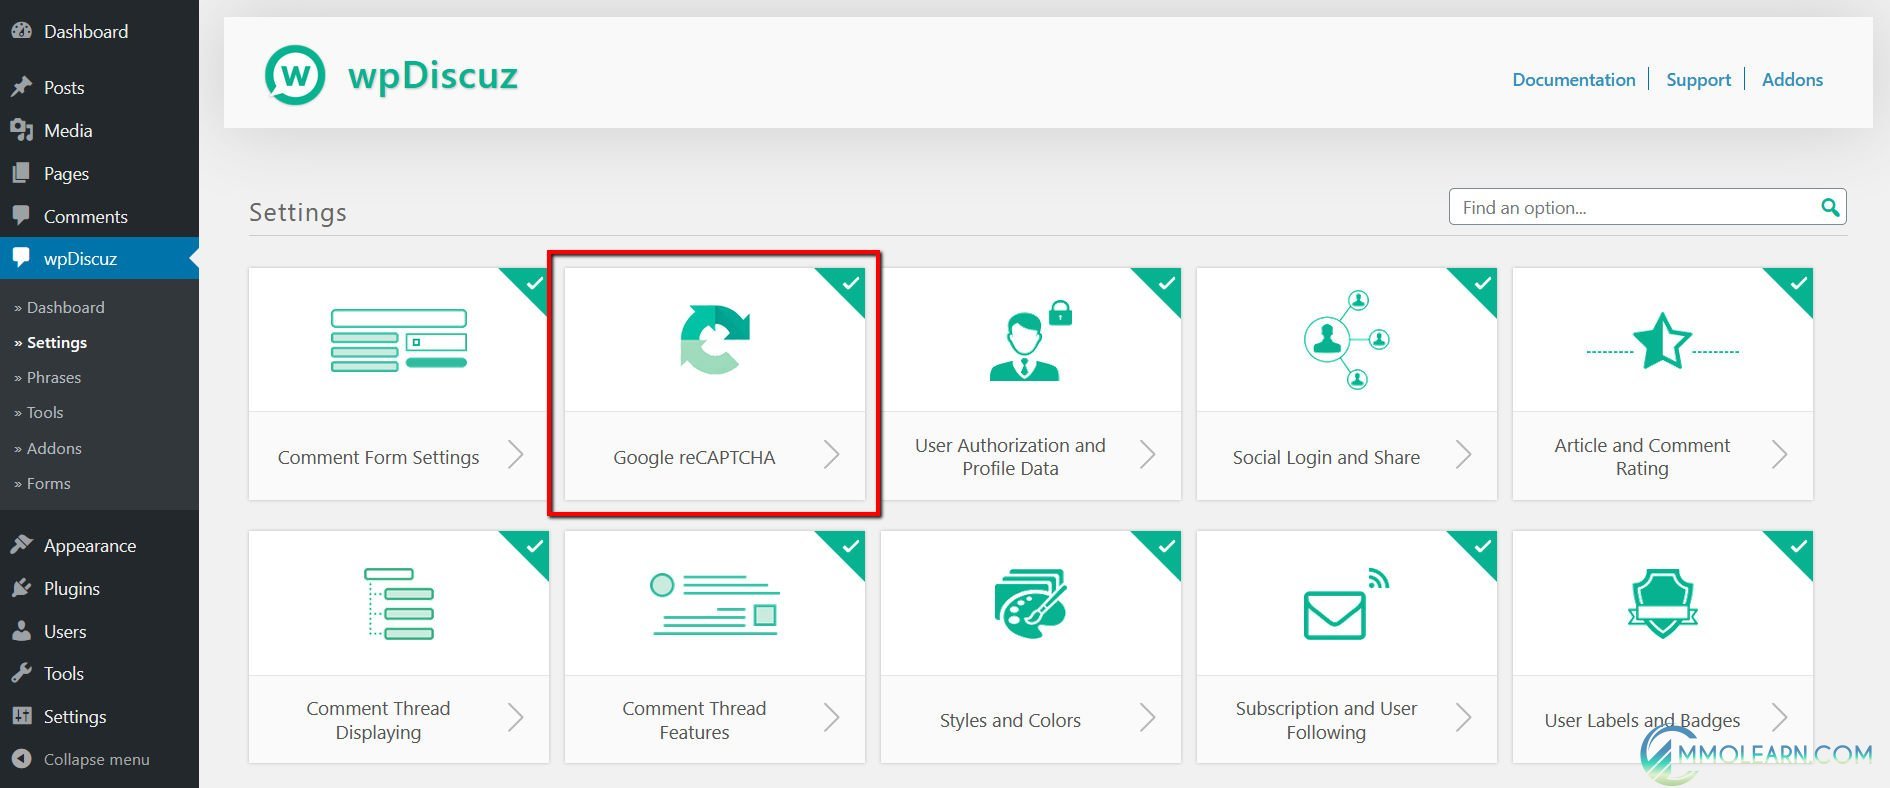Open User Labels and Badges chevron arrow
1890x788 pixels.
pos(1779,717)
